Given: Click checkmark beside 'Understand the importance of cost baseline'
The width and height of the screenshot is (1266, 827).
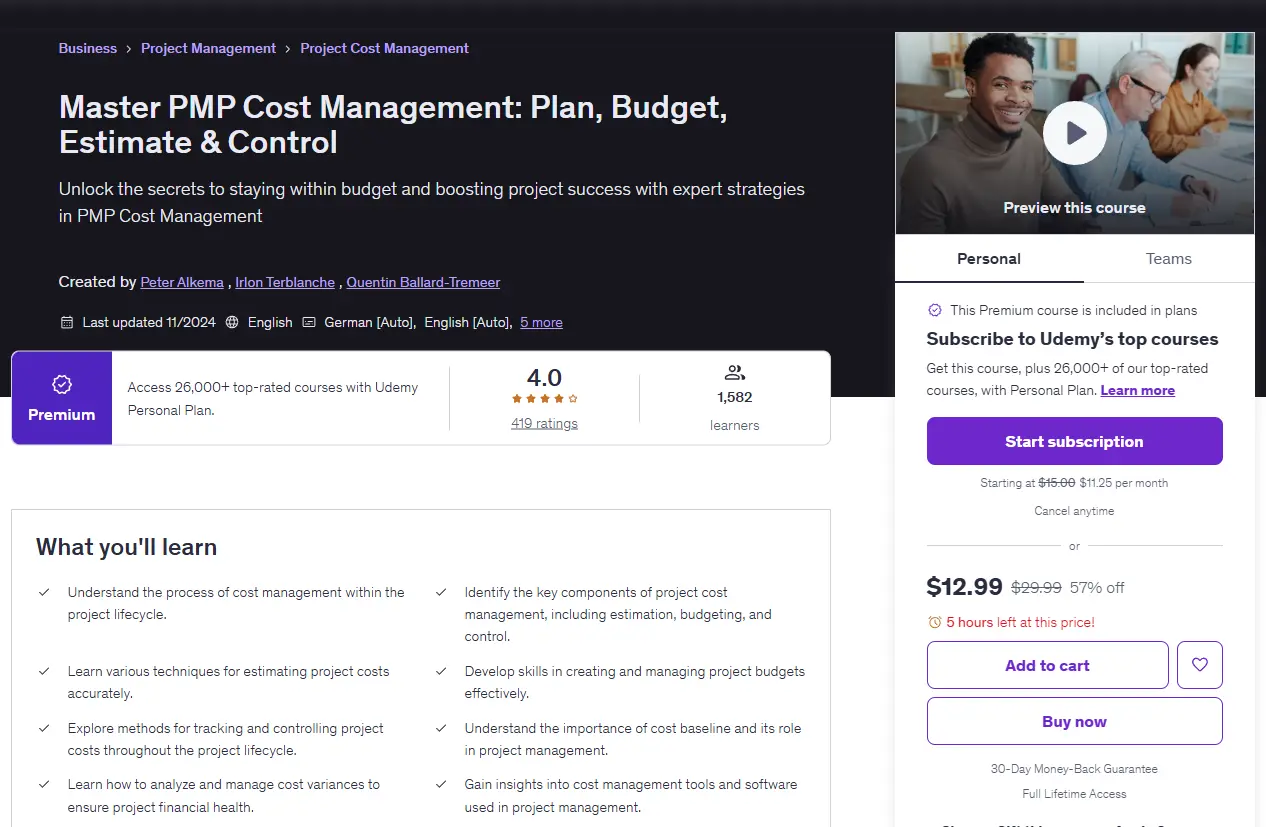Looking at the screenshot, I should (x=441, y=728).
